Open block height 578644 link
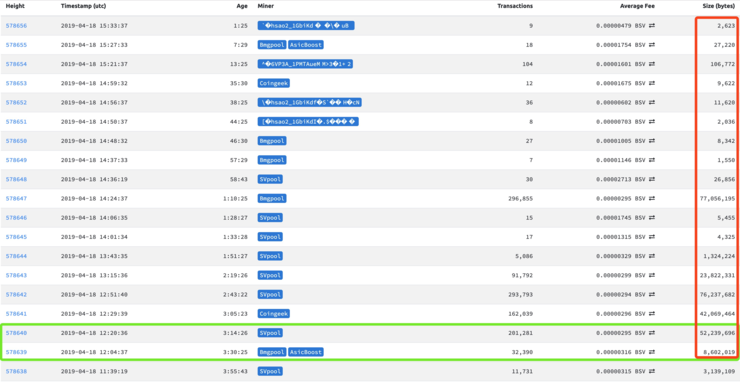The image size is (740, 382). click(x=16, y=256)
